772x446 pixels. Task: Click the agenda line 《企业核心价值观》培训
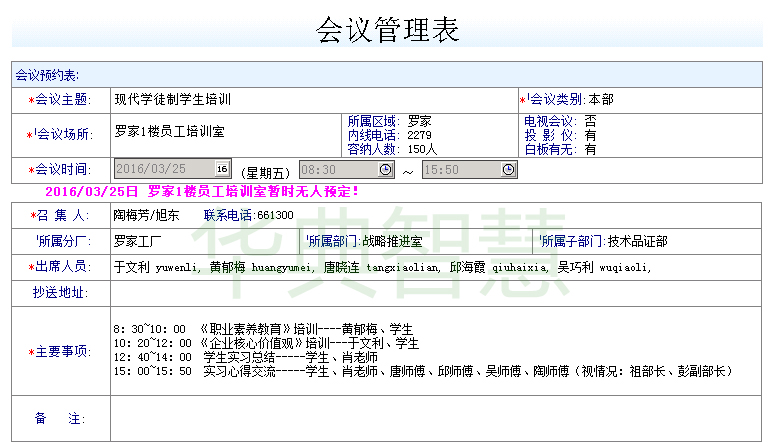(x=266, y=343)
